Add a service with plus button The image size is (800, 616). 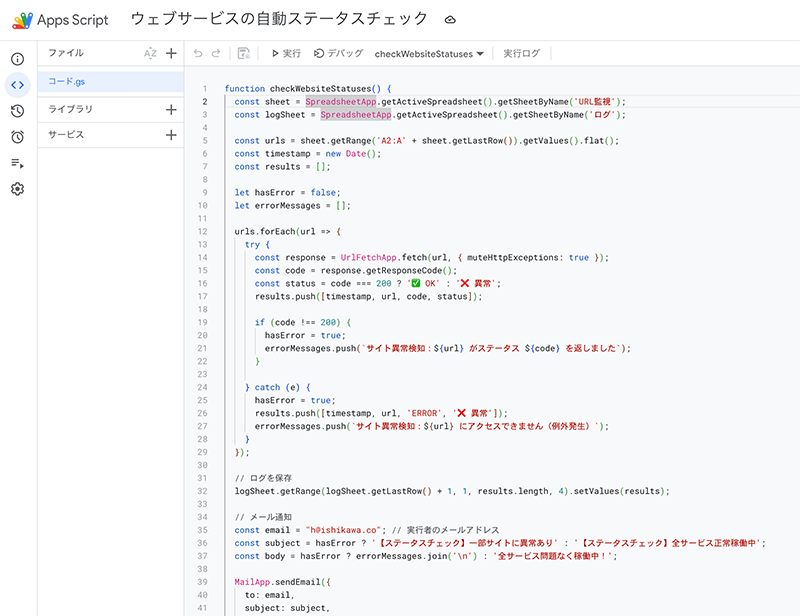pos(171,135)
